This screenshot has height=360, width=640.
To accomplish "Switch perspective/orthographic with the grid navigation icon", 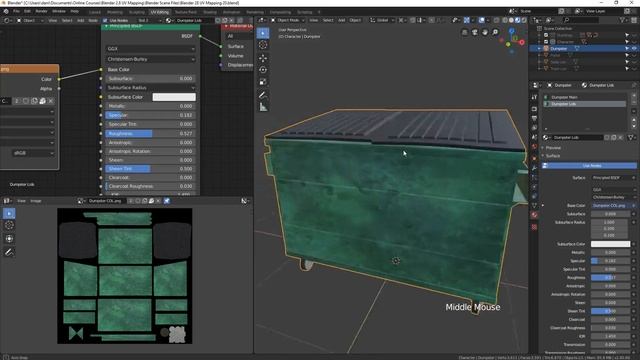I will point(464,32).
